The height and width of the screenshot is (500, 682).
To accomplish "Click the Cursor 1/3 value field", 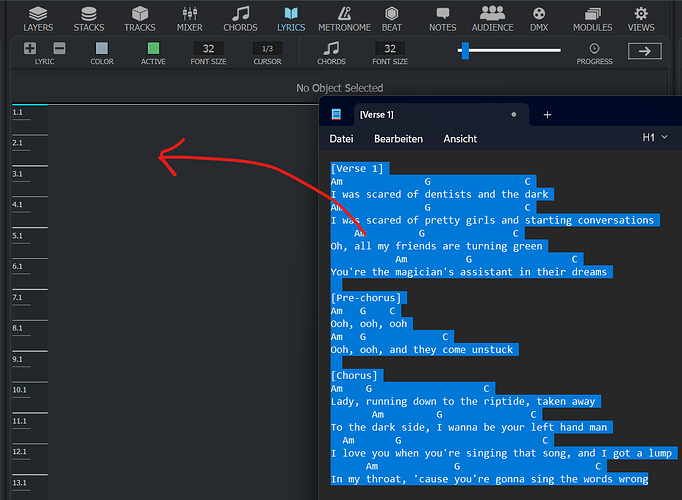I will [x=267, y=49].
